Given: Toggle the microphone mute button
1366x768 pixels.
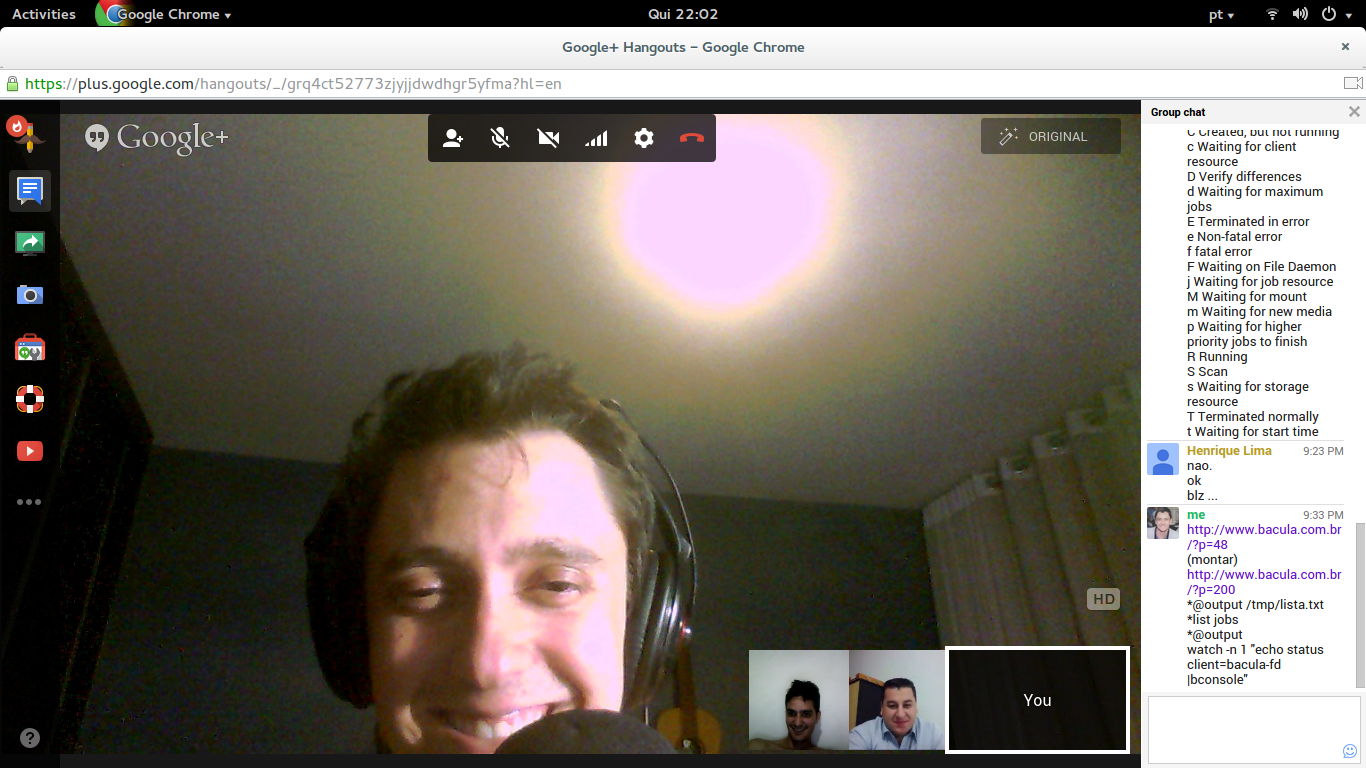Looking at the screenshot, I should [500, 138].
